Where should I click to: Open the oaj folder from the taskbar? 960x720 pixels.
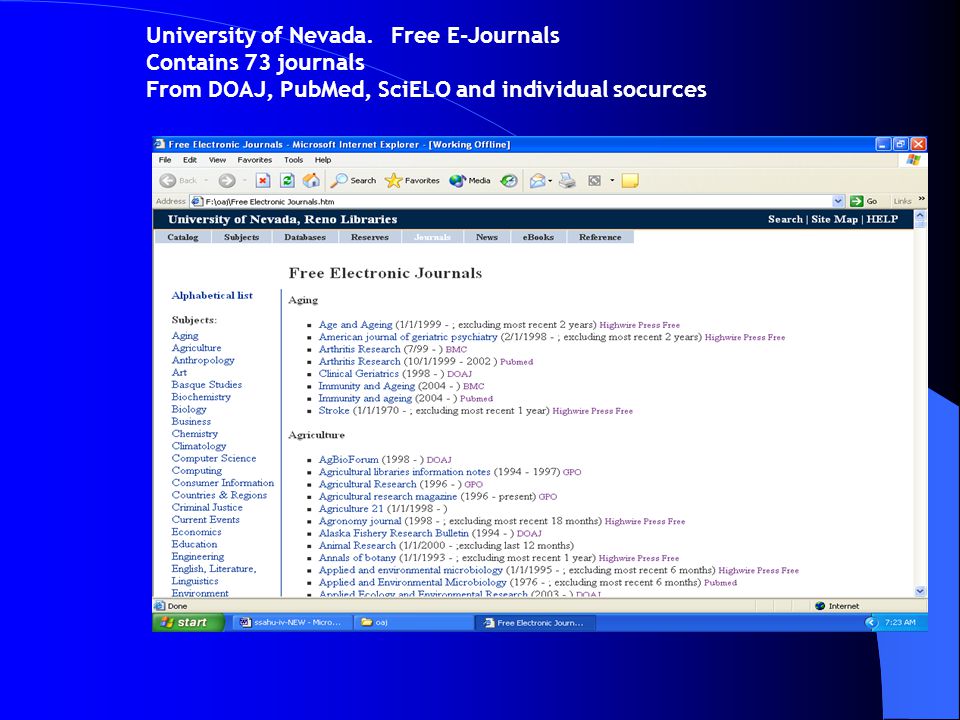click(x=413, y=623)
